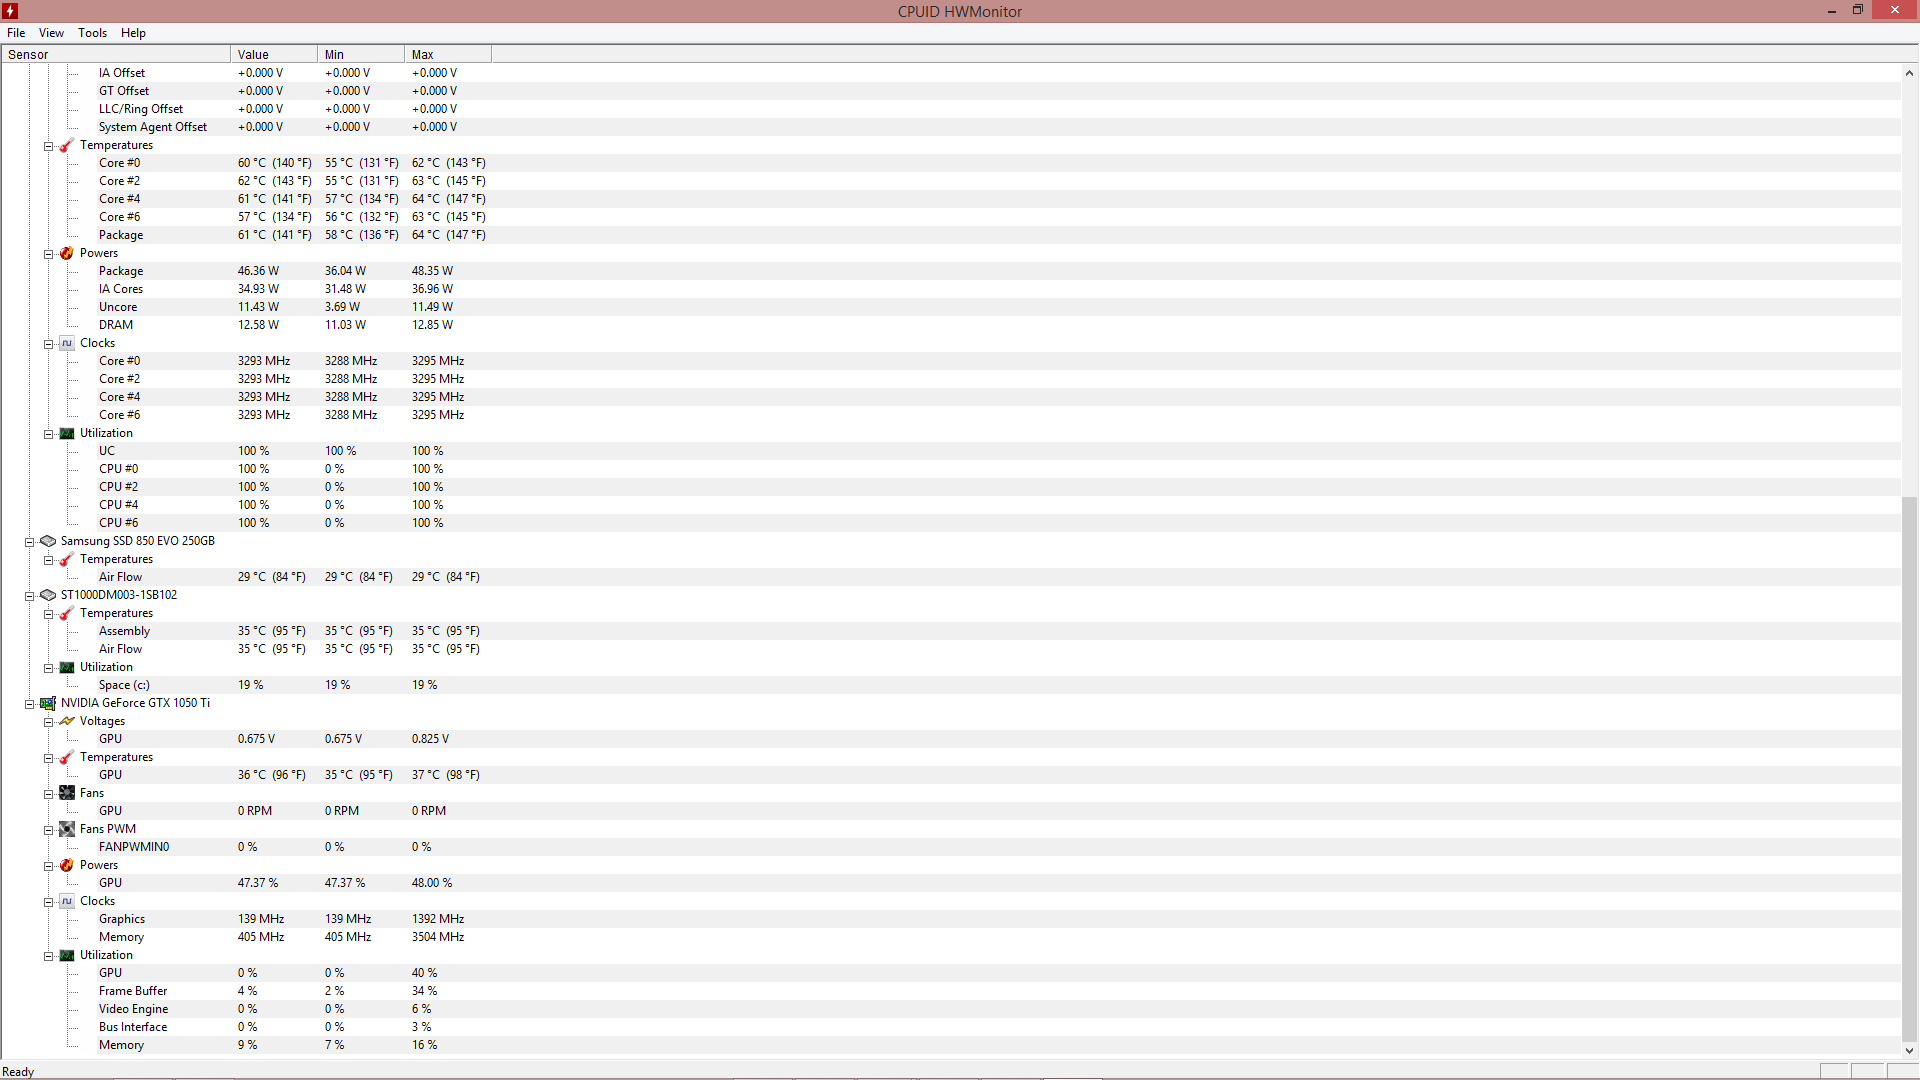Select the Frame Buffer utilization row

click(x=133, y=991)
